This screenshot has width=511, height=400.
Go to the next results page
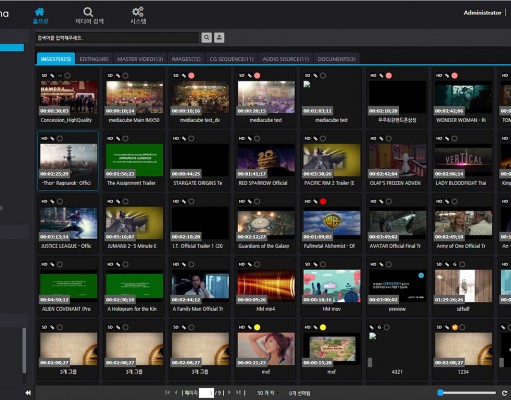tap(229, 393)
